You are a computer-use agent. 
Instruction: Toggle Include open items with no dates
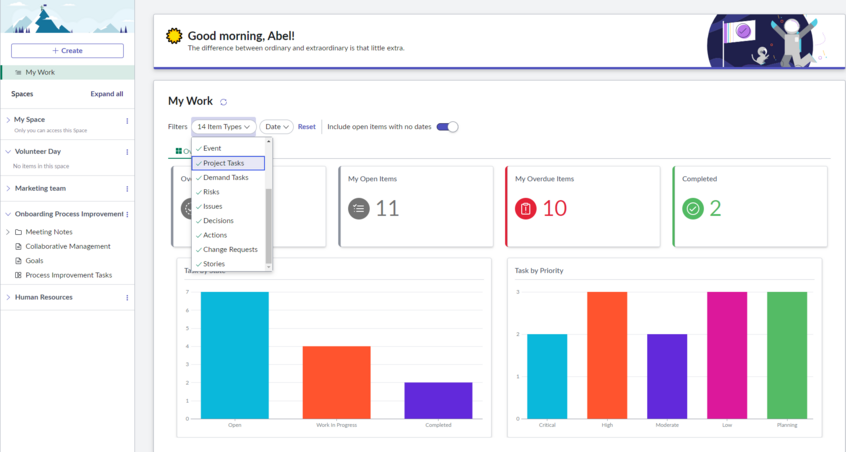tap(447, 127)
